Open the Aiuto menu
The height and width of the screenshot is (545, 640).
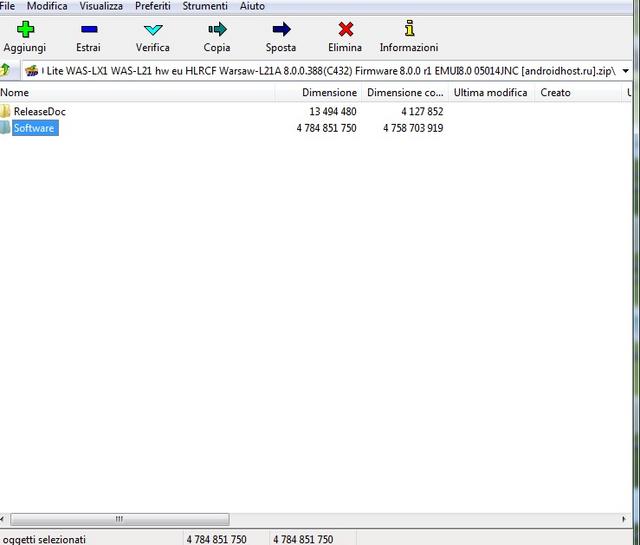click(x=252, y=6)
